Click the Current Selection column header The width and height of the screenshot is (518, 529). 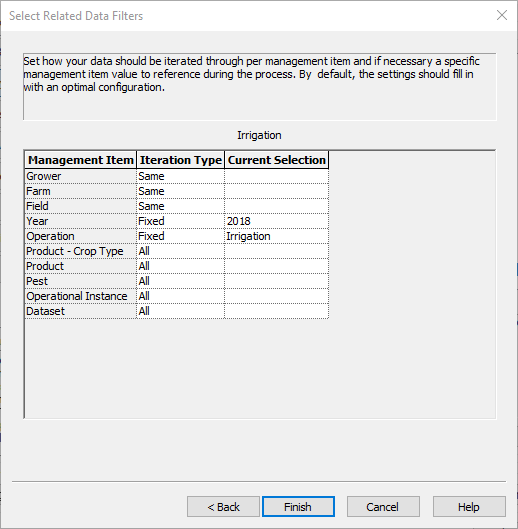tap(276, 160)
